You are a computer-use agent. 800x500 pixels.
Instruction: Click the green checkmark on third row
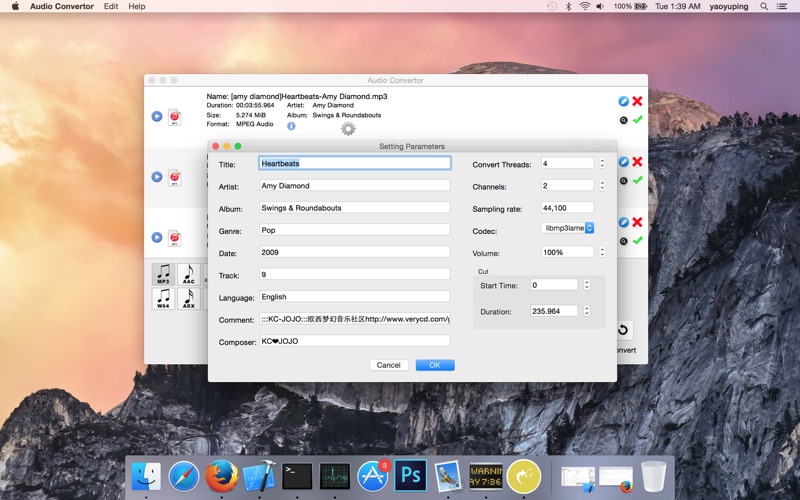(x=637, y=240)
